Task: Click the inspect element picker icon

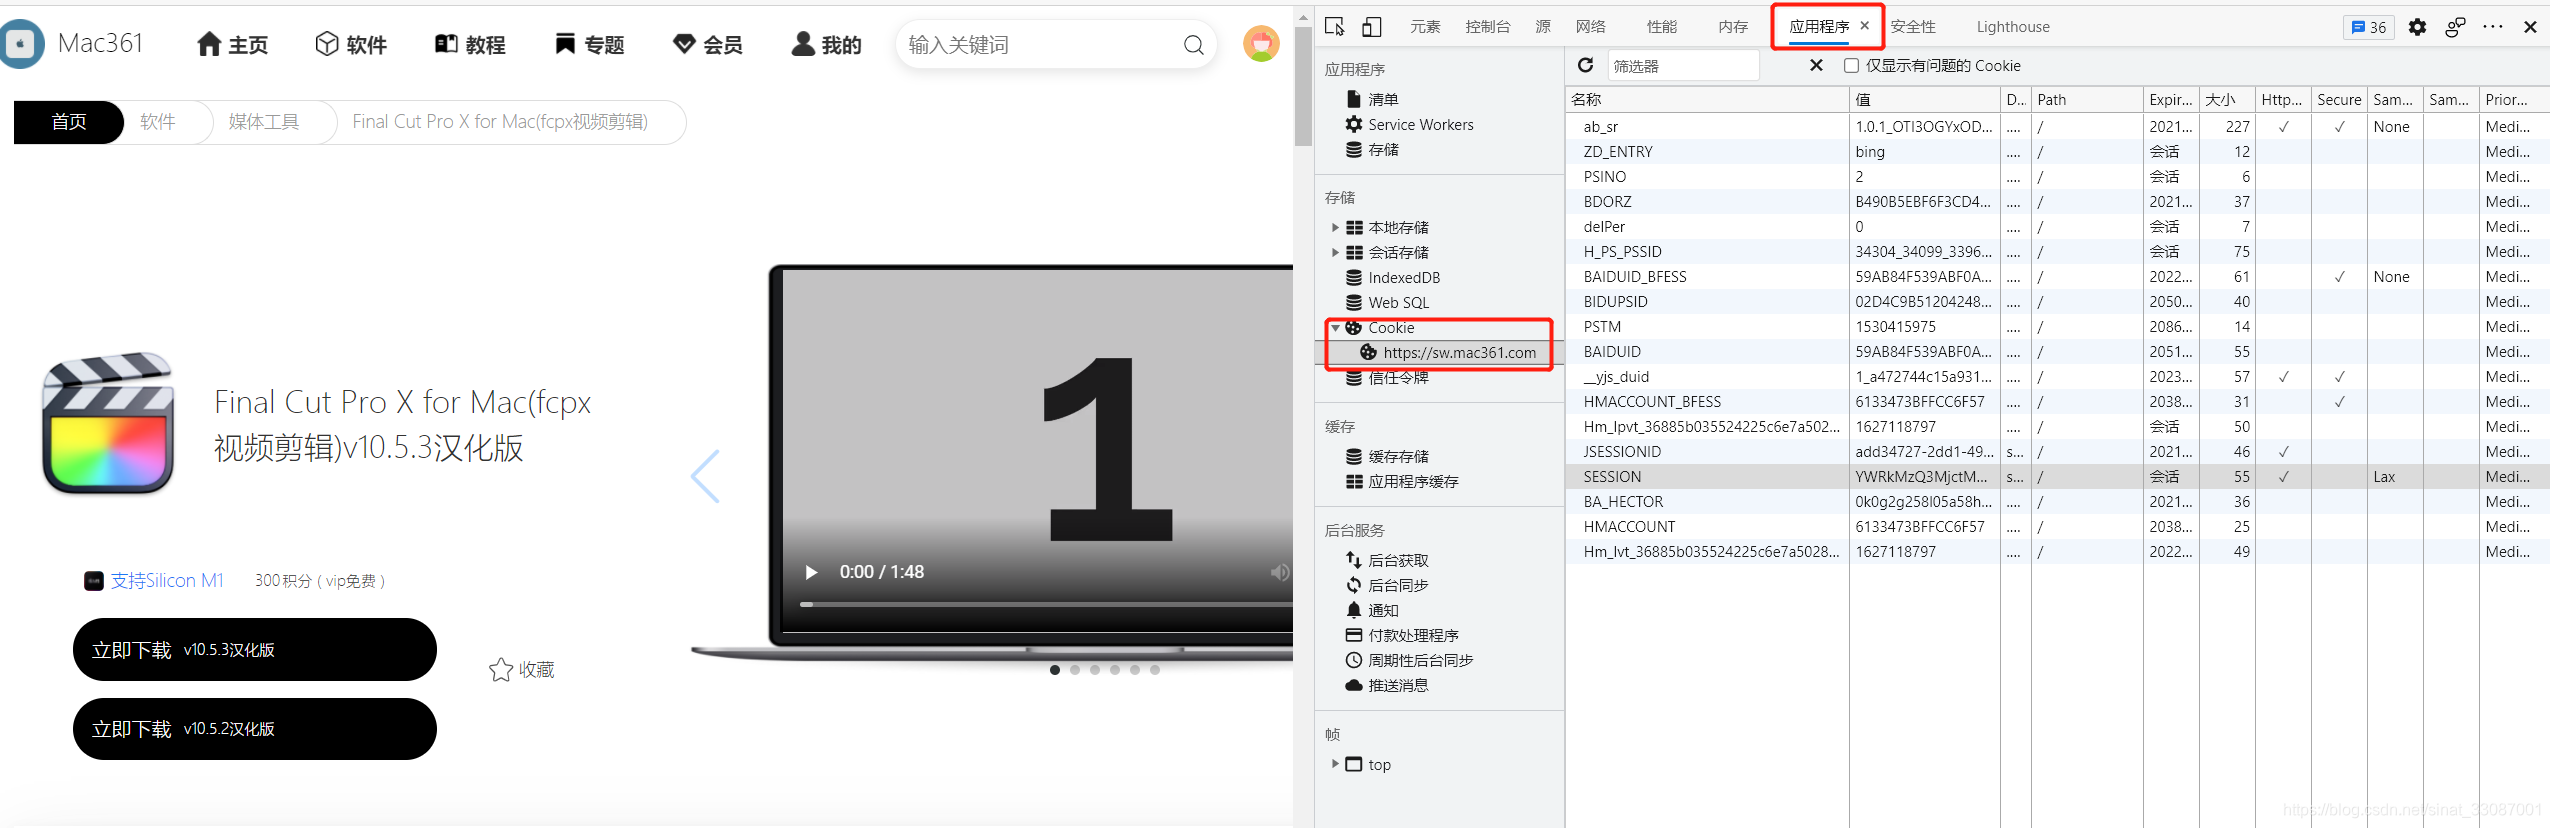Action: [1334, 27]
